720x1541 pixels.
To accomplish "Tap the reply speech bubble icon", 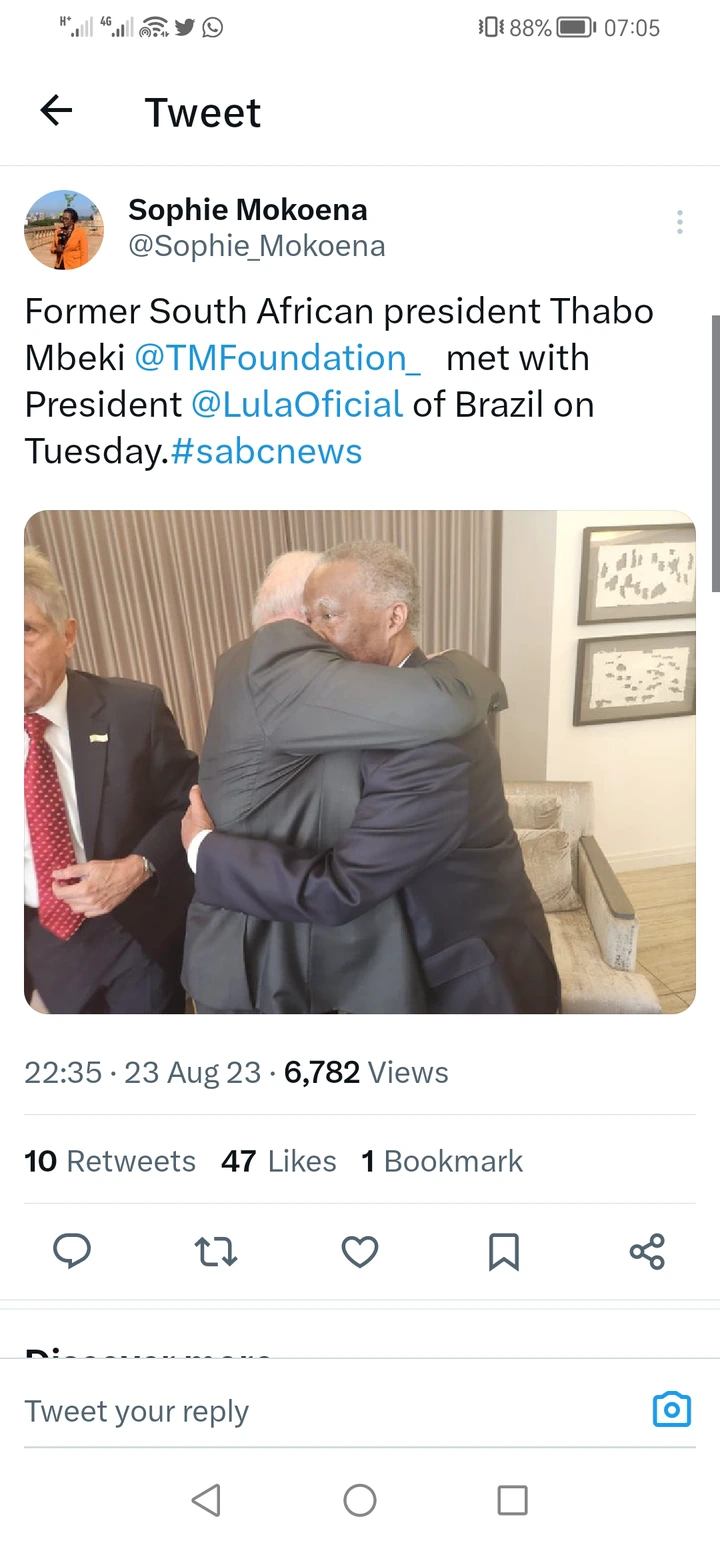I will pyautogui.click(x=72, y=1251).
